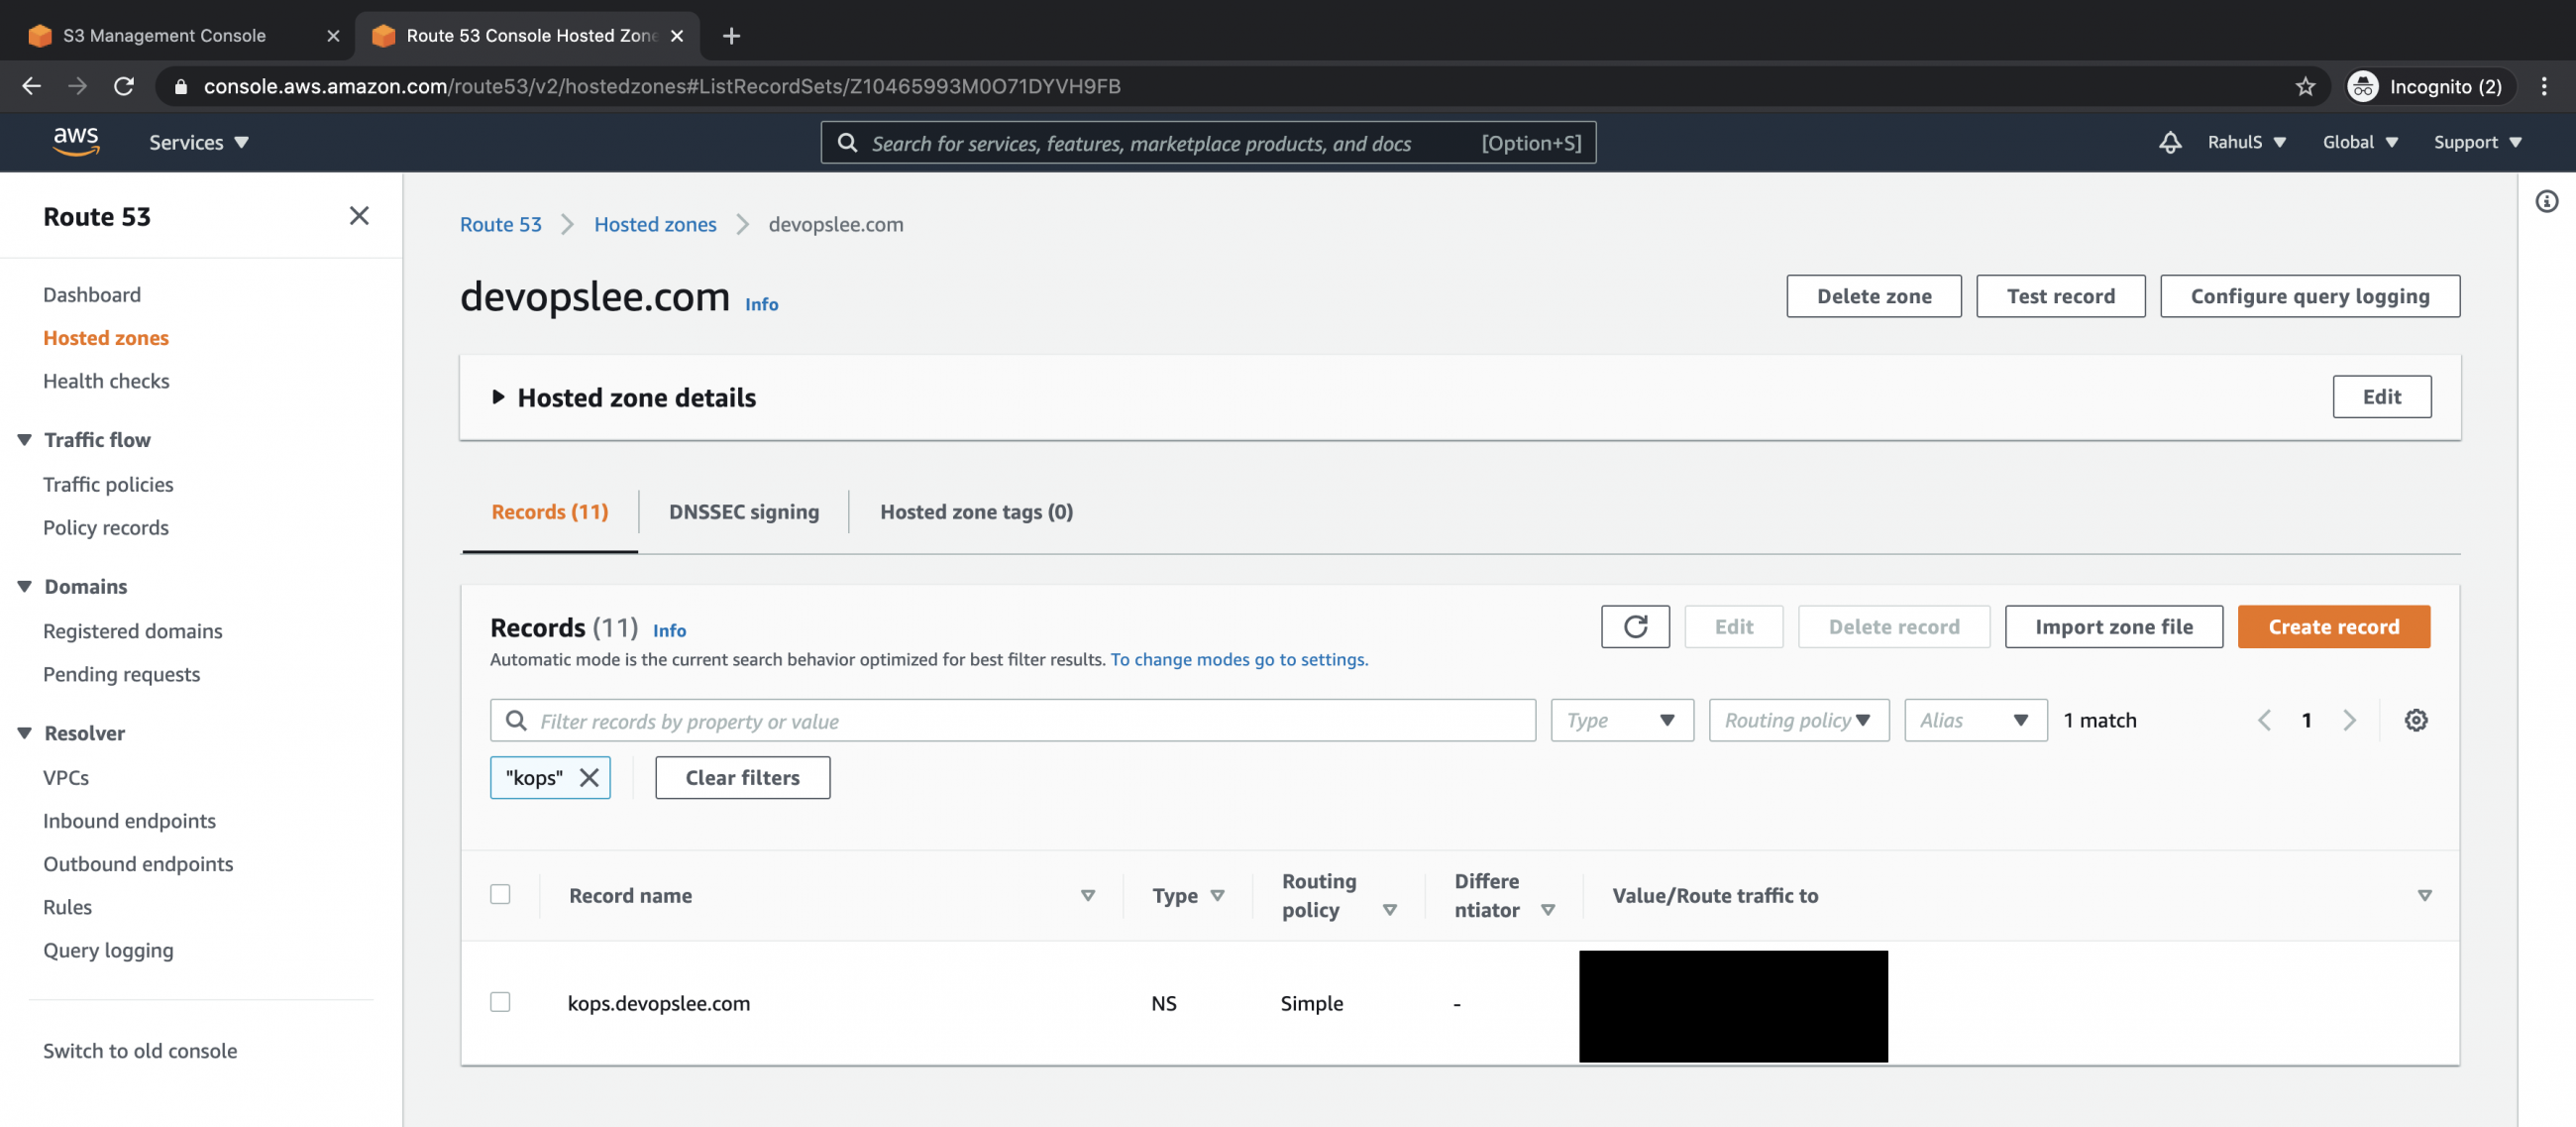This screenshot has height=1127, width=2576.
Task: Refresh the records list
Action: pyautogui.click(x=1635, y=626)
